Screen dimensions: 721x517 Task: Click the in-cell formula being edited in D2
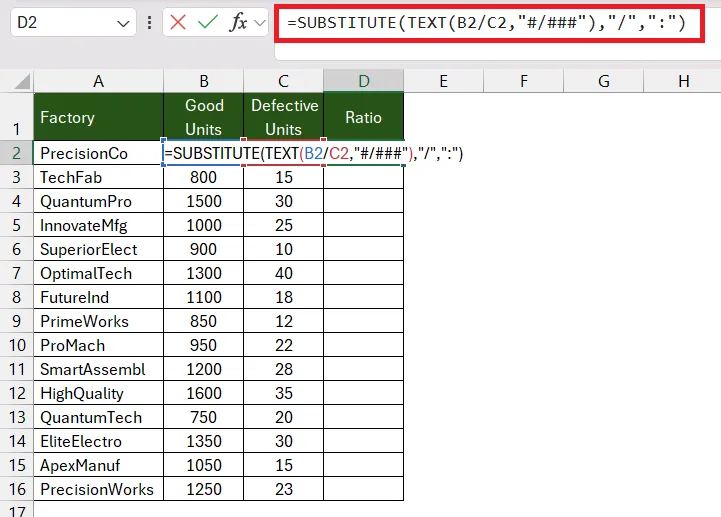click(x=314, y=153)
